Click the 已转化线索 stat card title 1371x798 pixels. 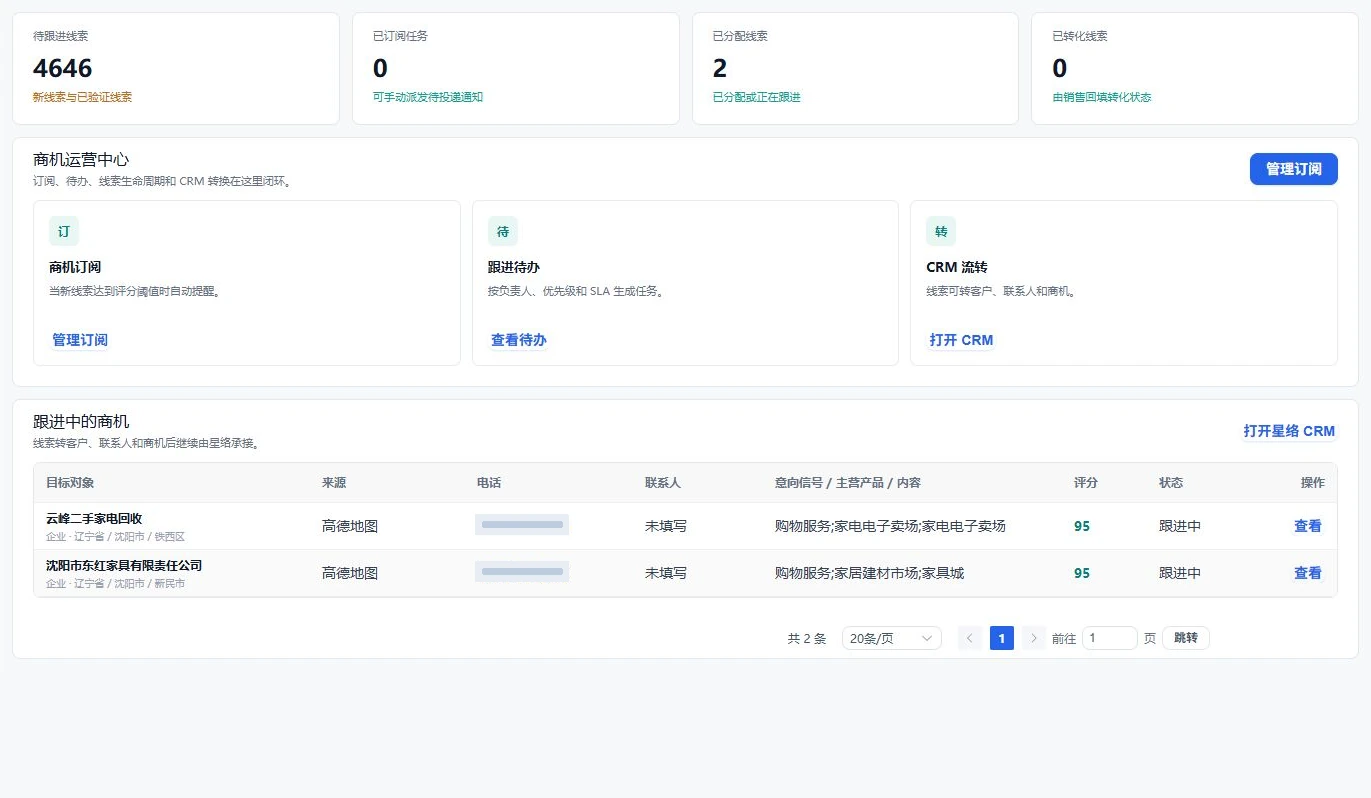point(1080,36)
